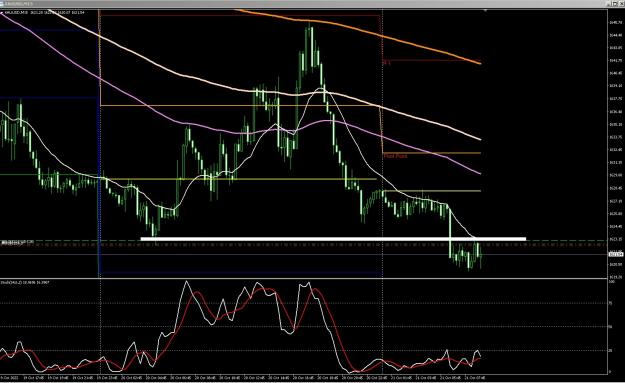Screen dimensions: 625x383
Task: Click the chart window title icon
Action: tap(2, 4)
